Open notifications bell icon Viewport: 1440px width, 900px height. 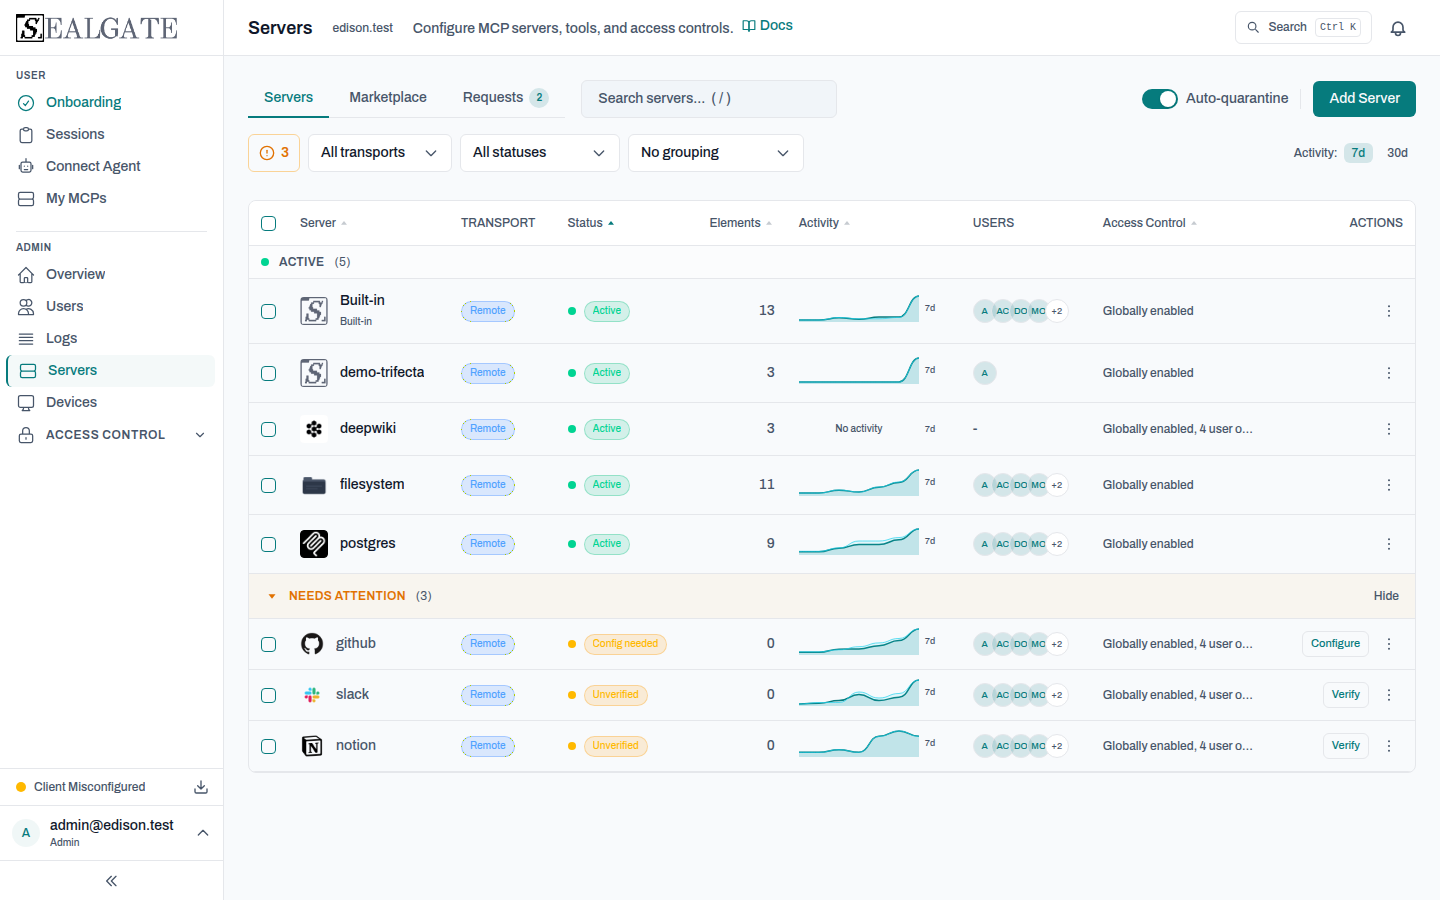(x=1398, y=28)
